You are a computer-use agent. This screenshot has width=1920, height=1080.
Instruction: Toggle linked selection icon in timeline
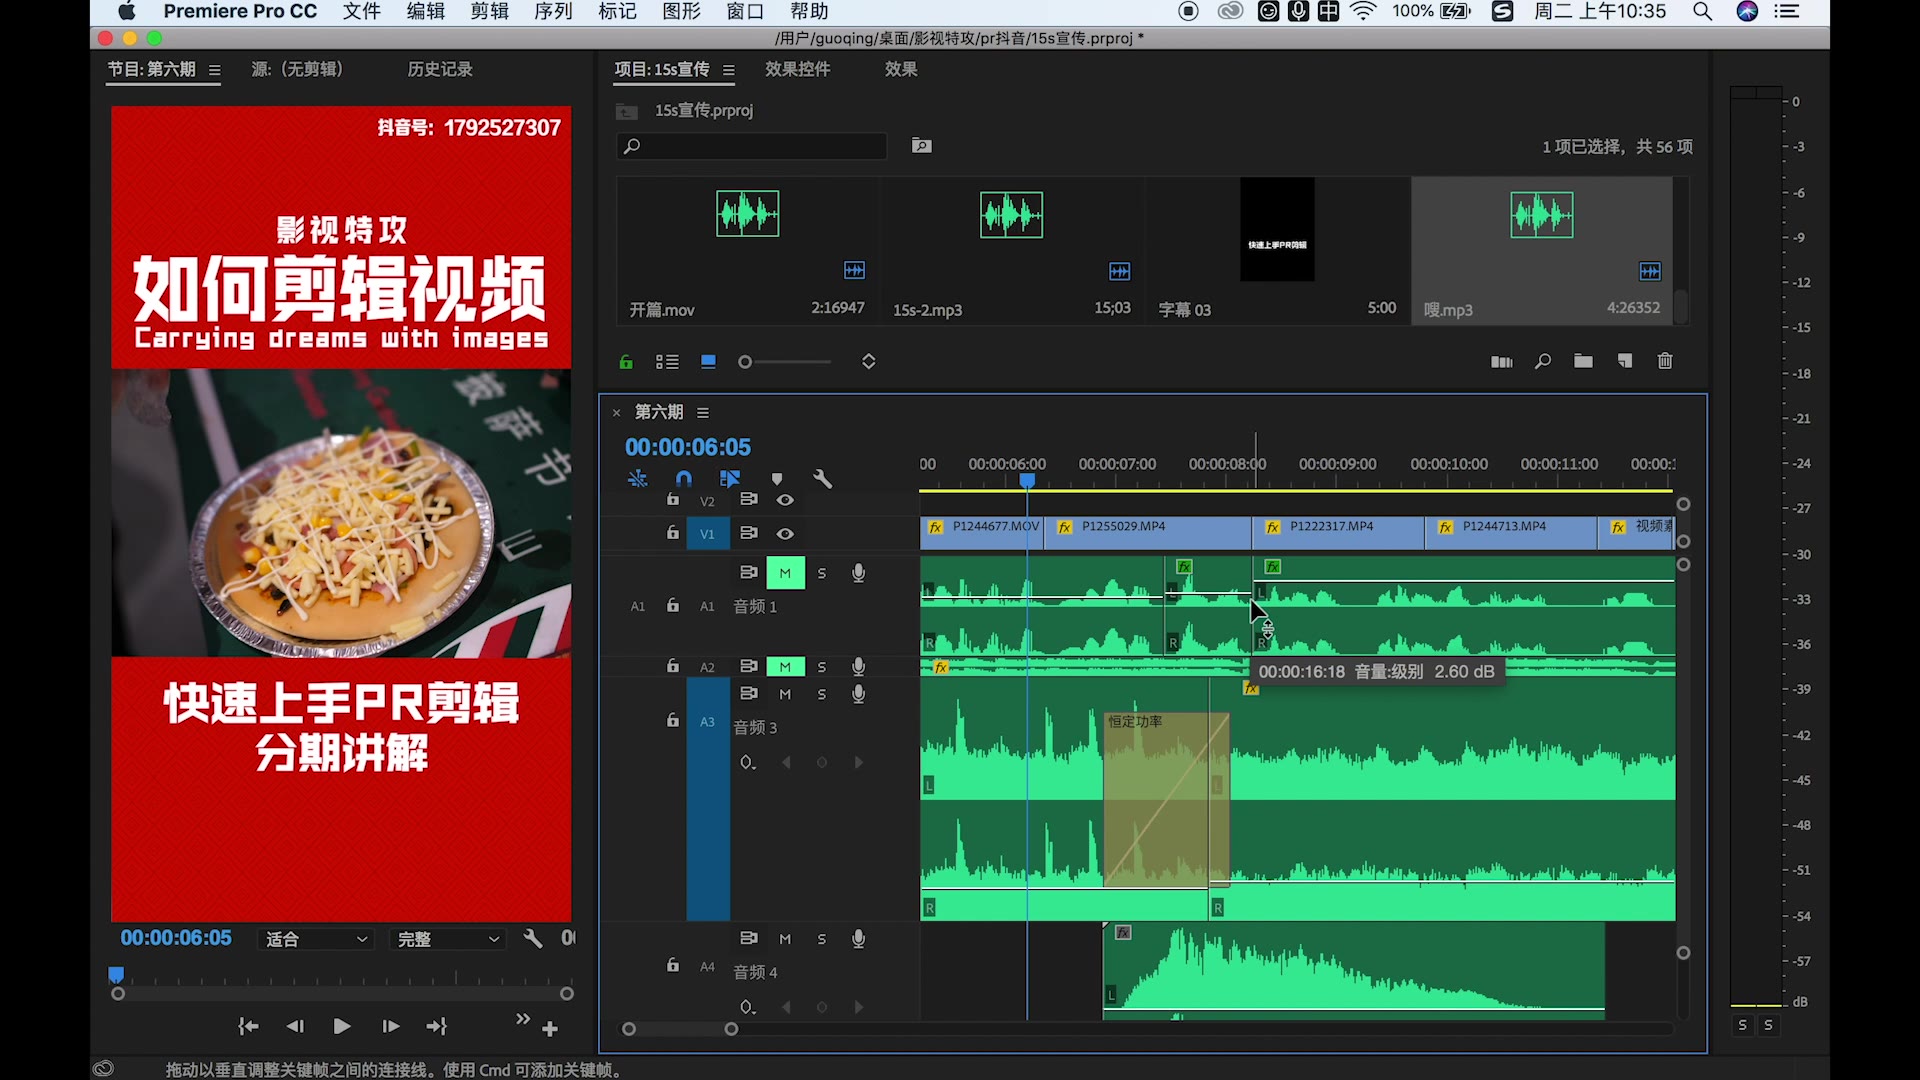pyautogui.click(x=730, y=479)
